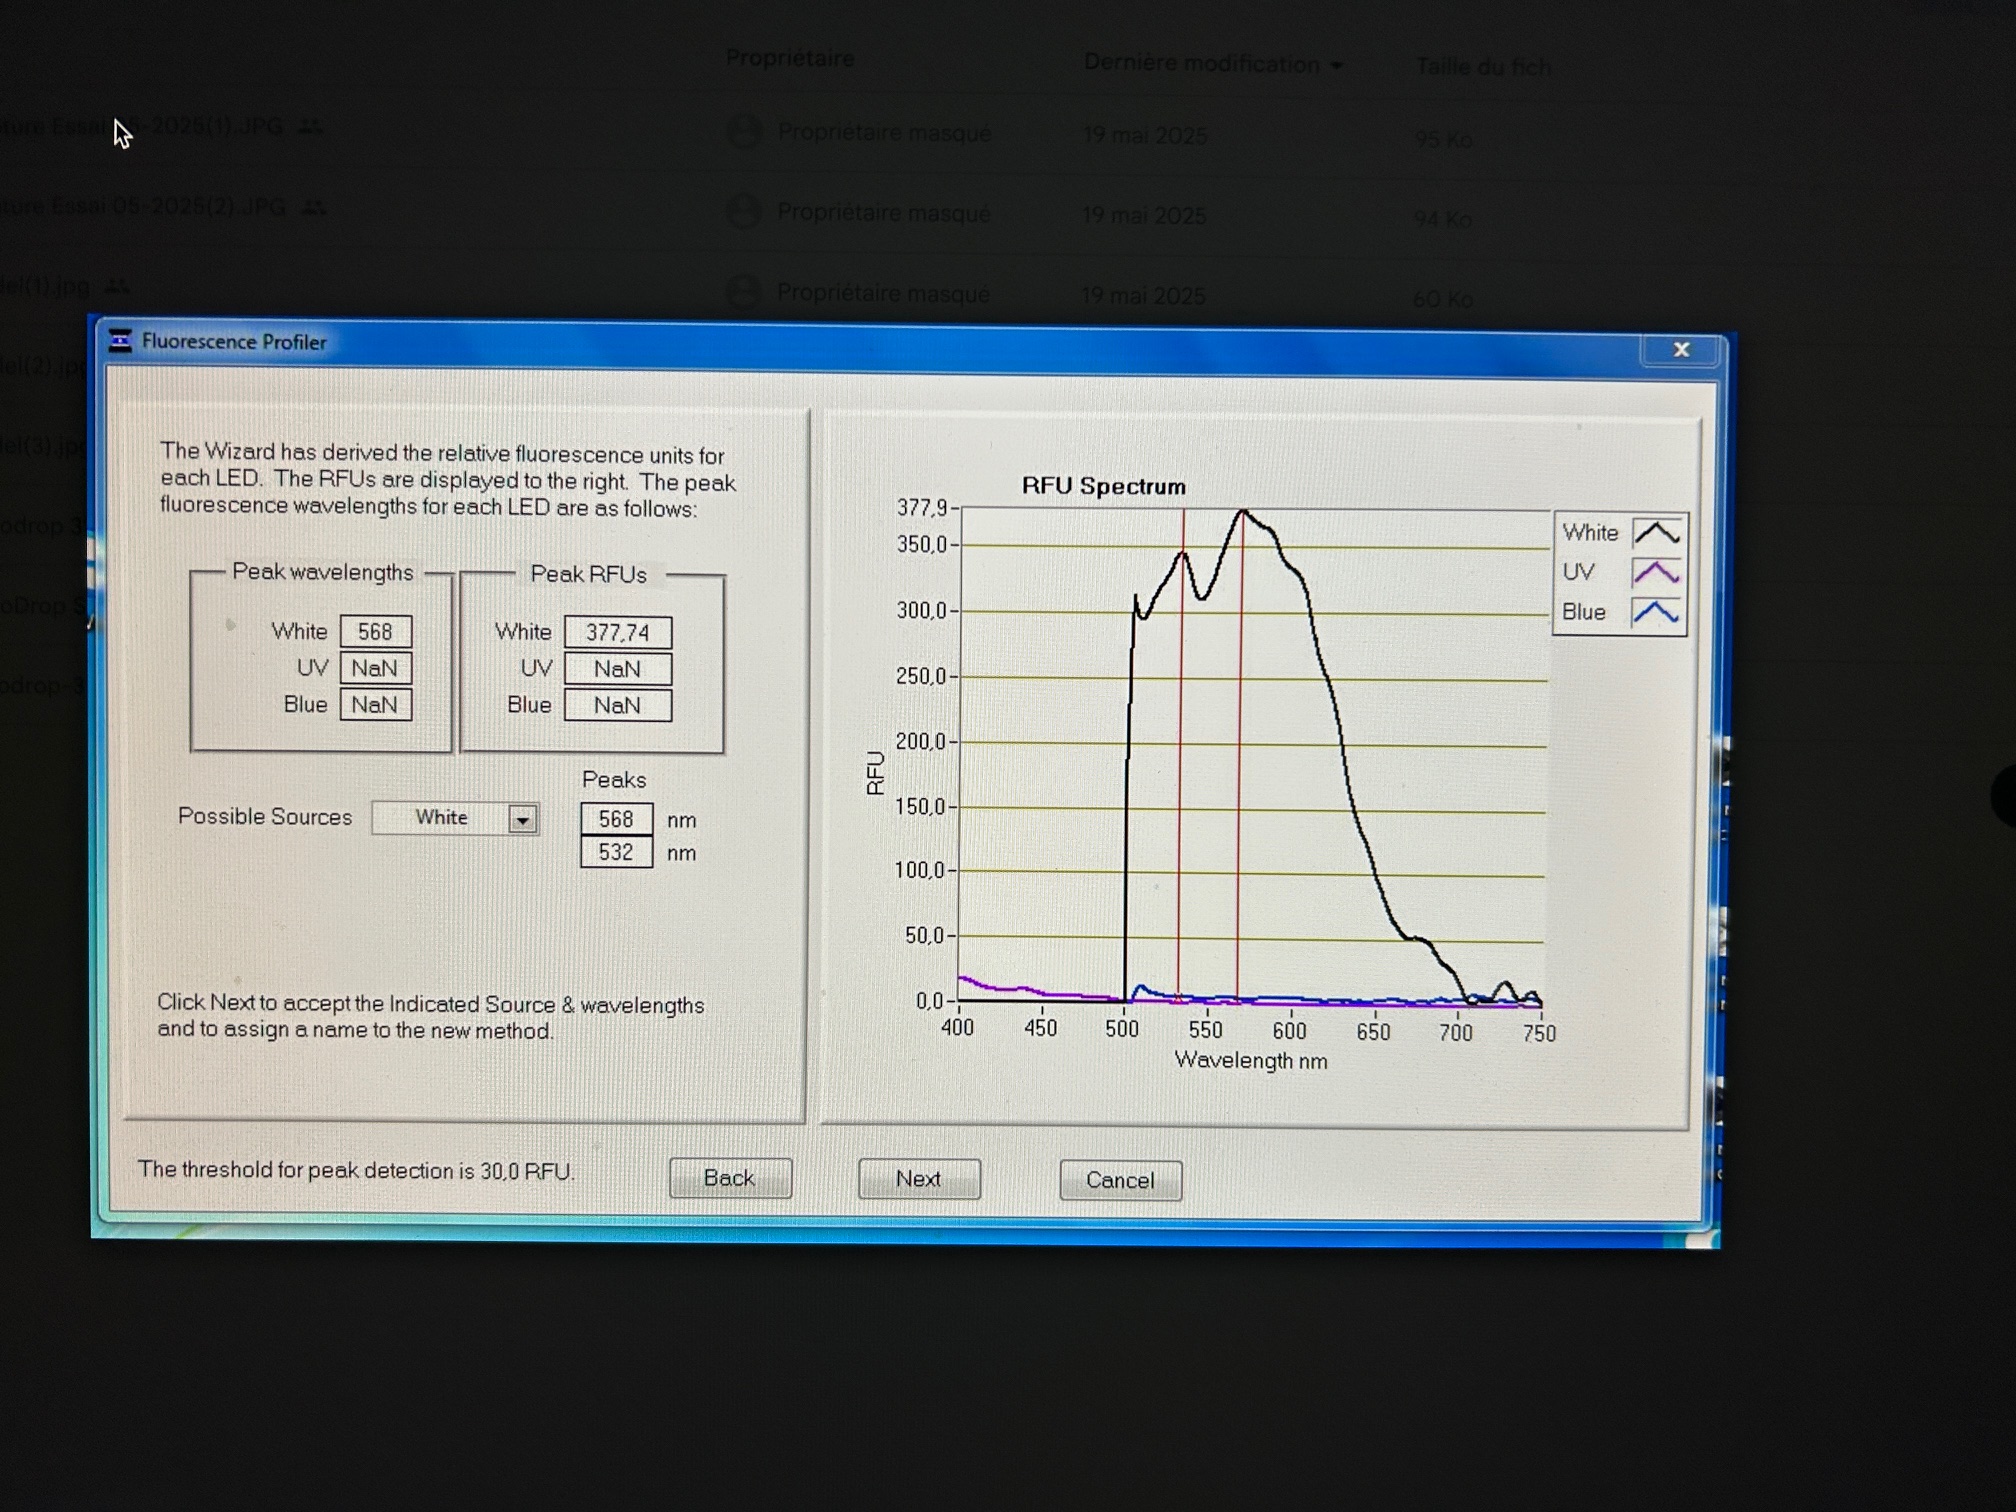Click the 568 nm peaks field

click(x=616, y=819)
